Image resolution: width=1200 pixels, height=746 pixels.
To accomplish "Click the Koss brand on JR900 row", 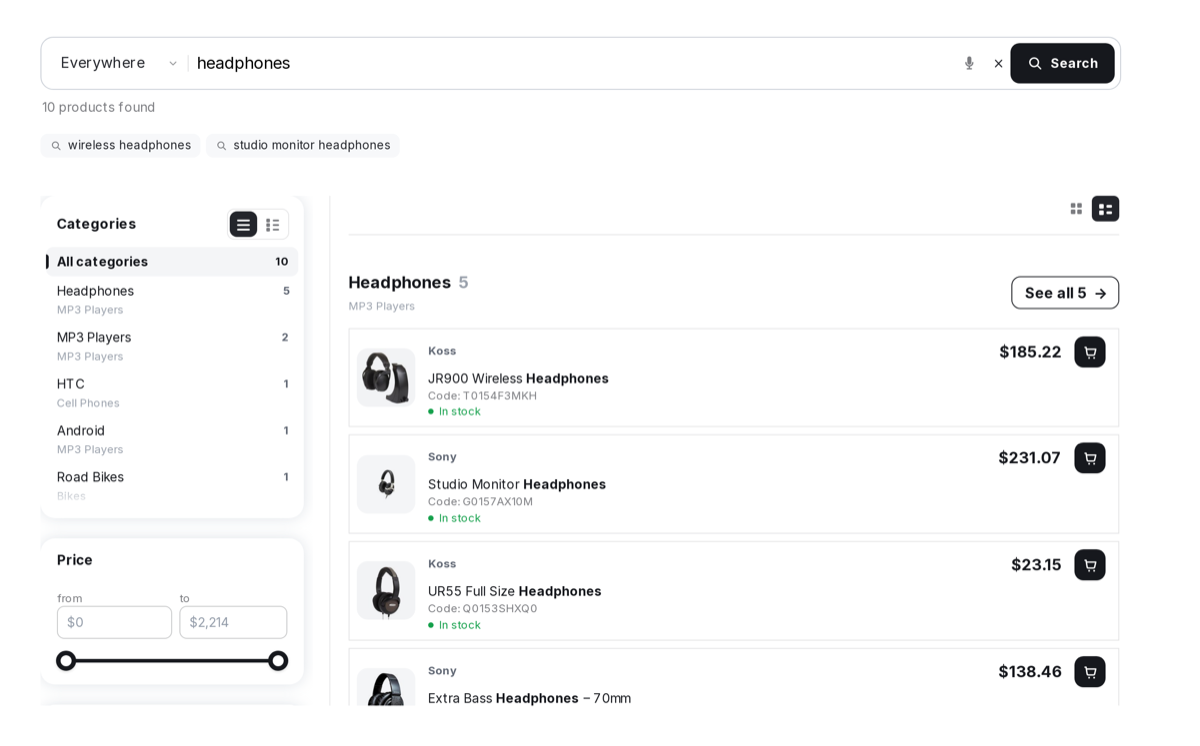I will (442, 351).
